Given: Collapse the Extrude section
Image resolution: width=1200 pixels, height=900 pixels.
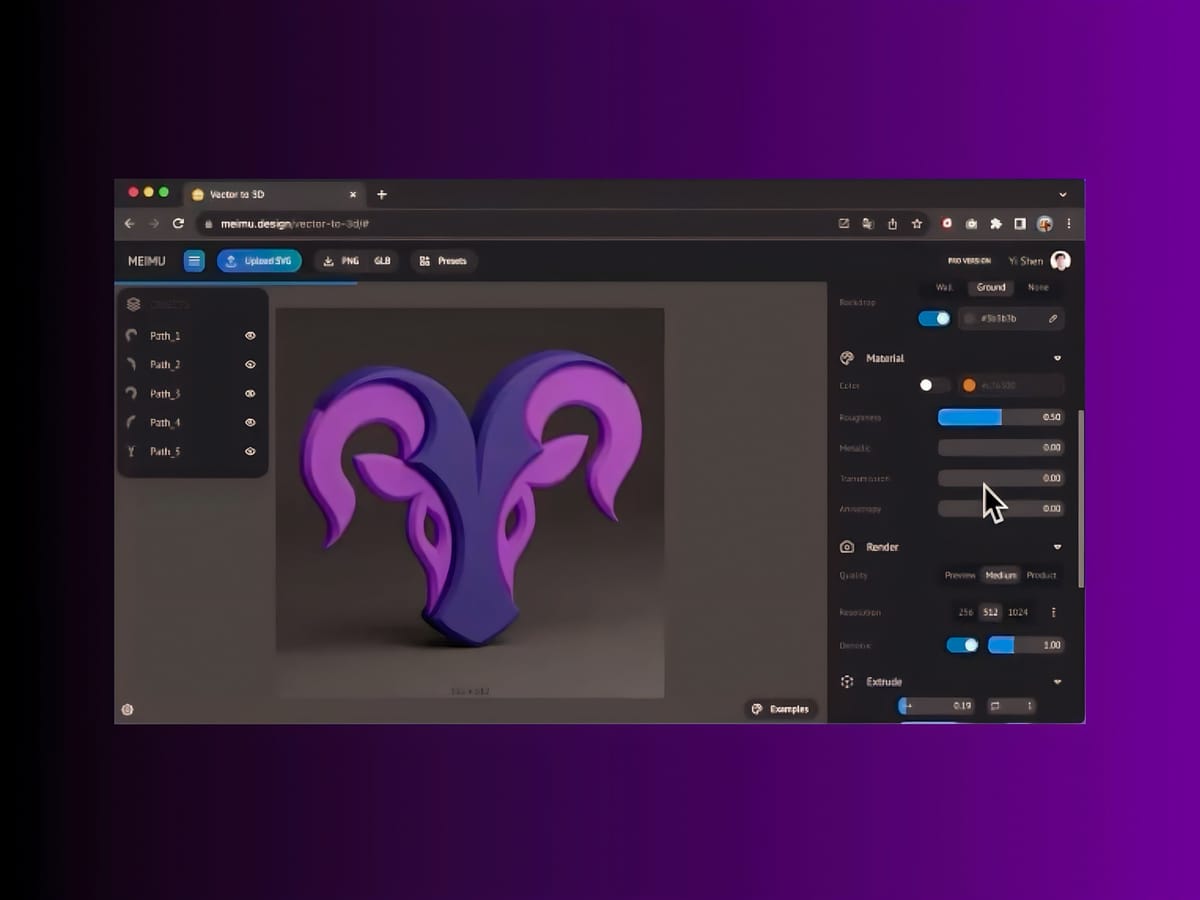Looking at the screenshot, I should 1057,682.
